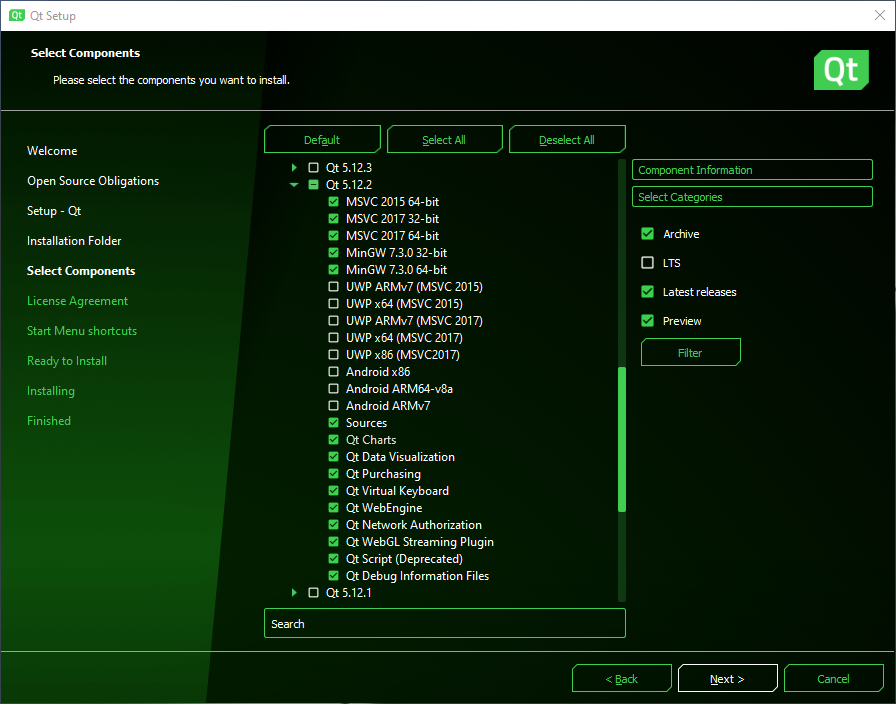Viewport: 896px width, 704px height.
Task: Click the Ready to Install step
Action: click(67, 361)
